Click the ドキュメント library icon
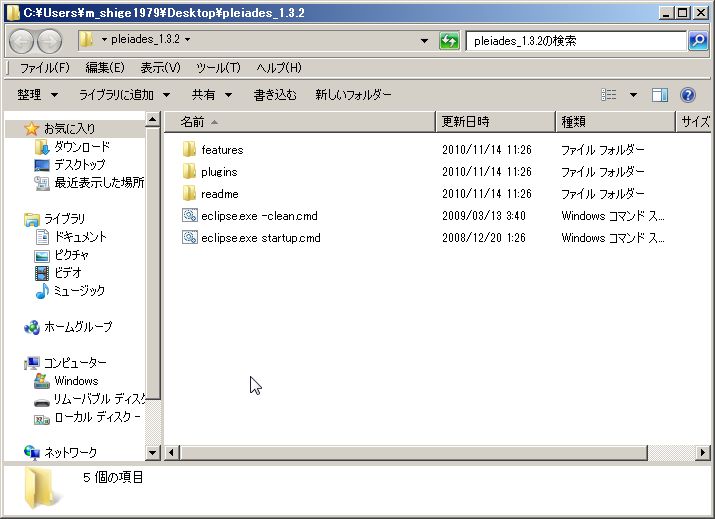The image size is (715, 519). coord(42,237)
